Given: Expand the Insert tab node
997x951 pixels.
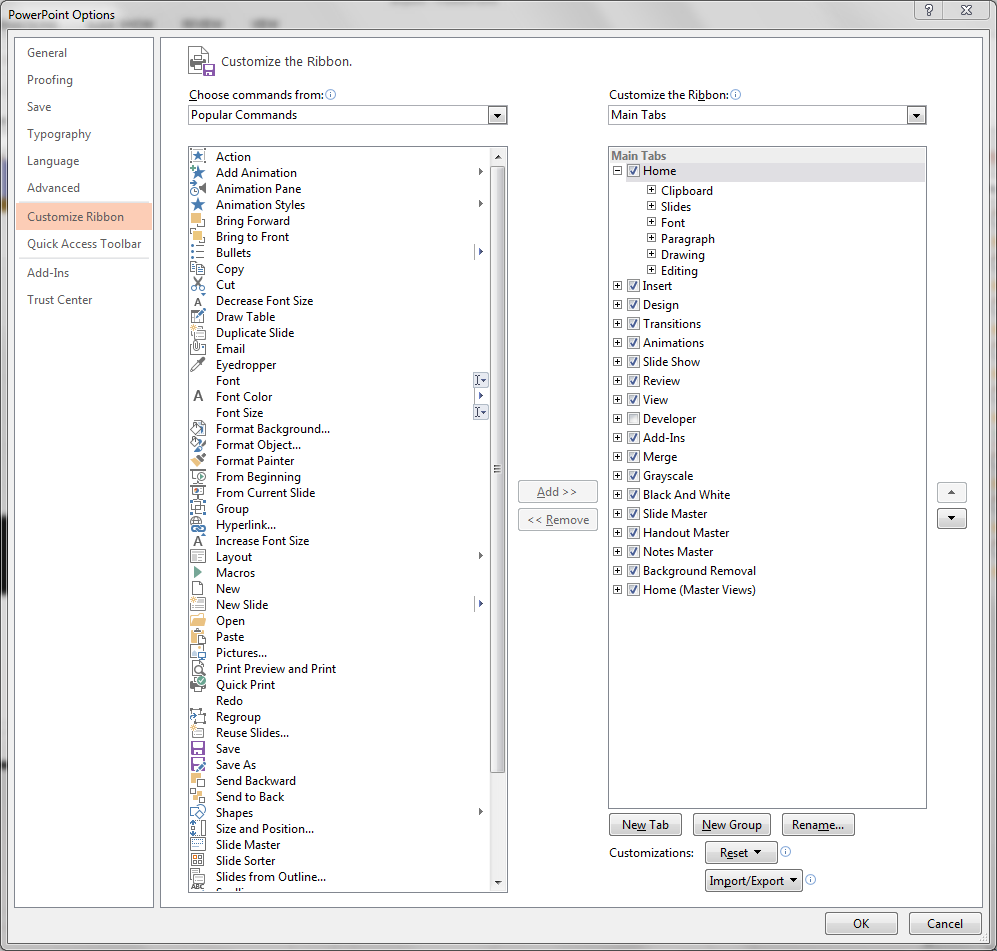Looking at the screenshot, I should 617,285.
